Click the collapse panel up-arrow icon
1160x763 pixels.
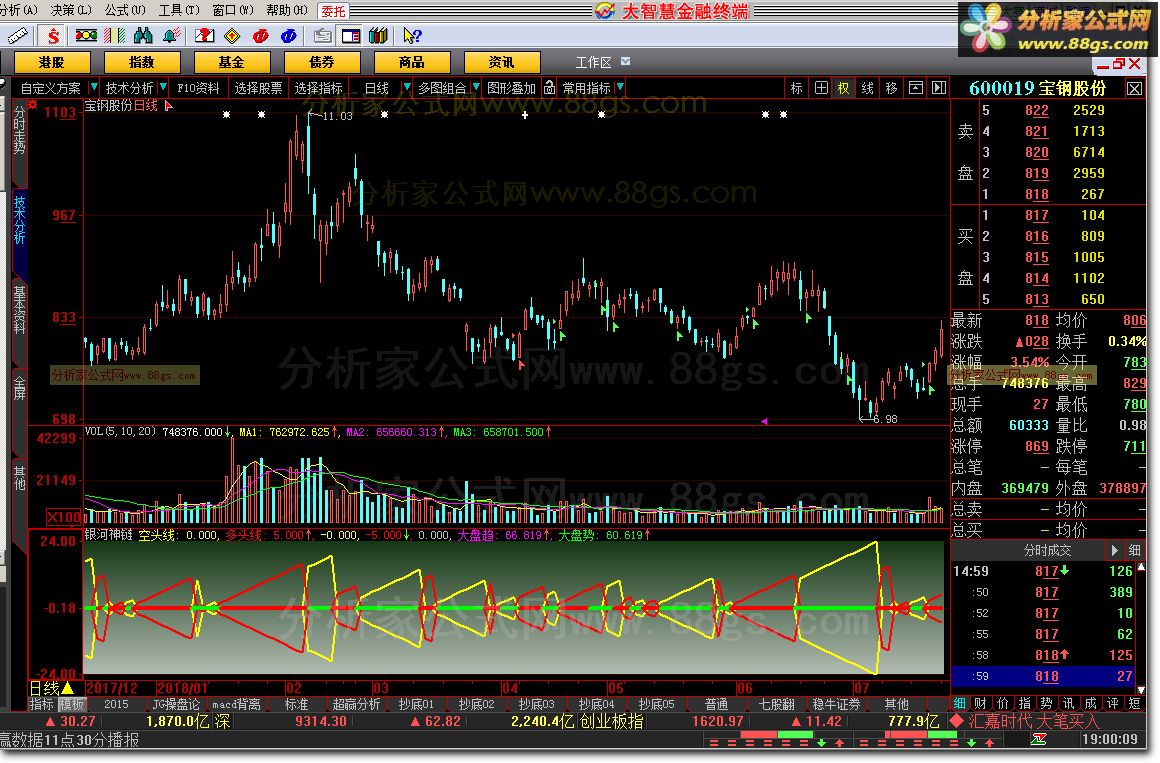point(916,88)
